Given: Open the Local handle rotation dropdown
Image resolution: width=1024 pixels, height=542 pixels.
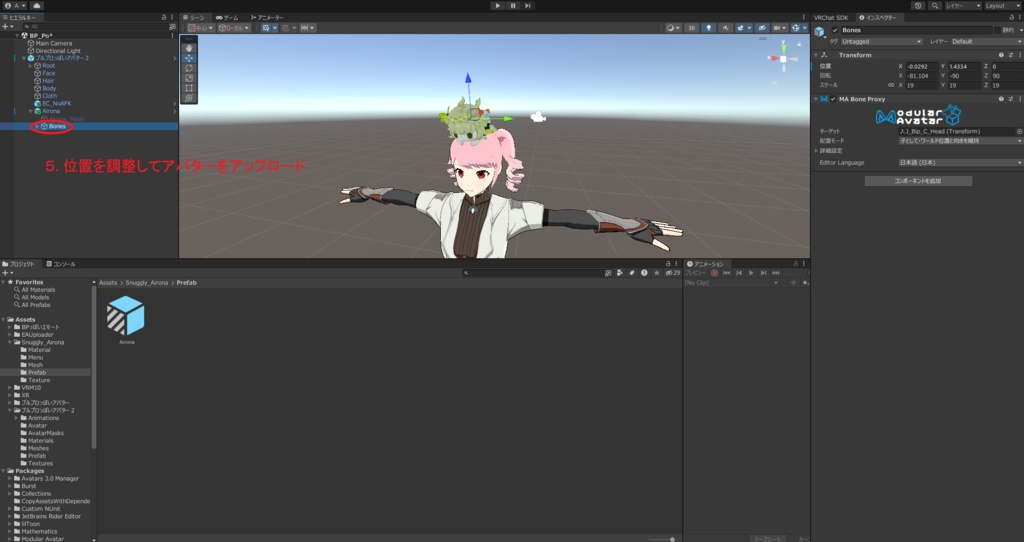Looking at the screenshot, I should pos(234,28).
